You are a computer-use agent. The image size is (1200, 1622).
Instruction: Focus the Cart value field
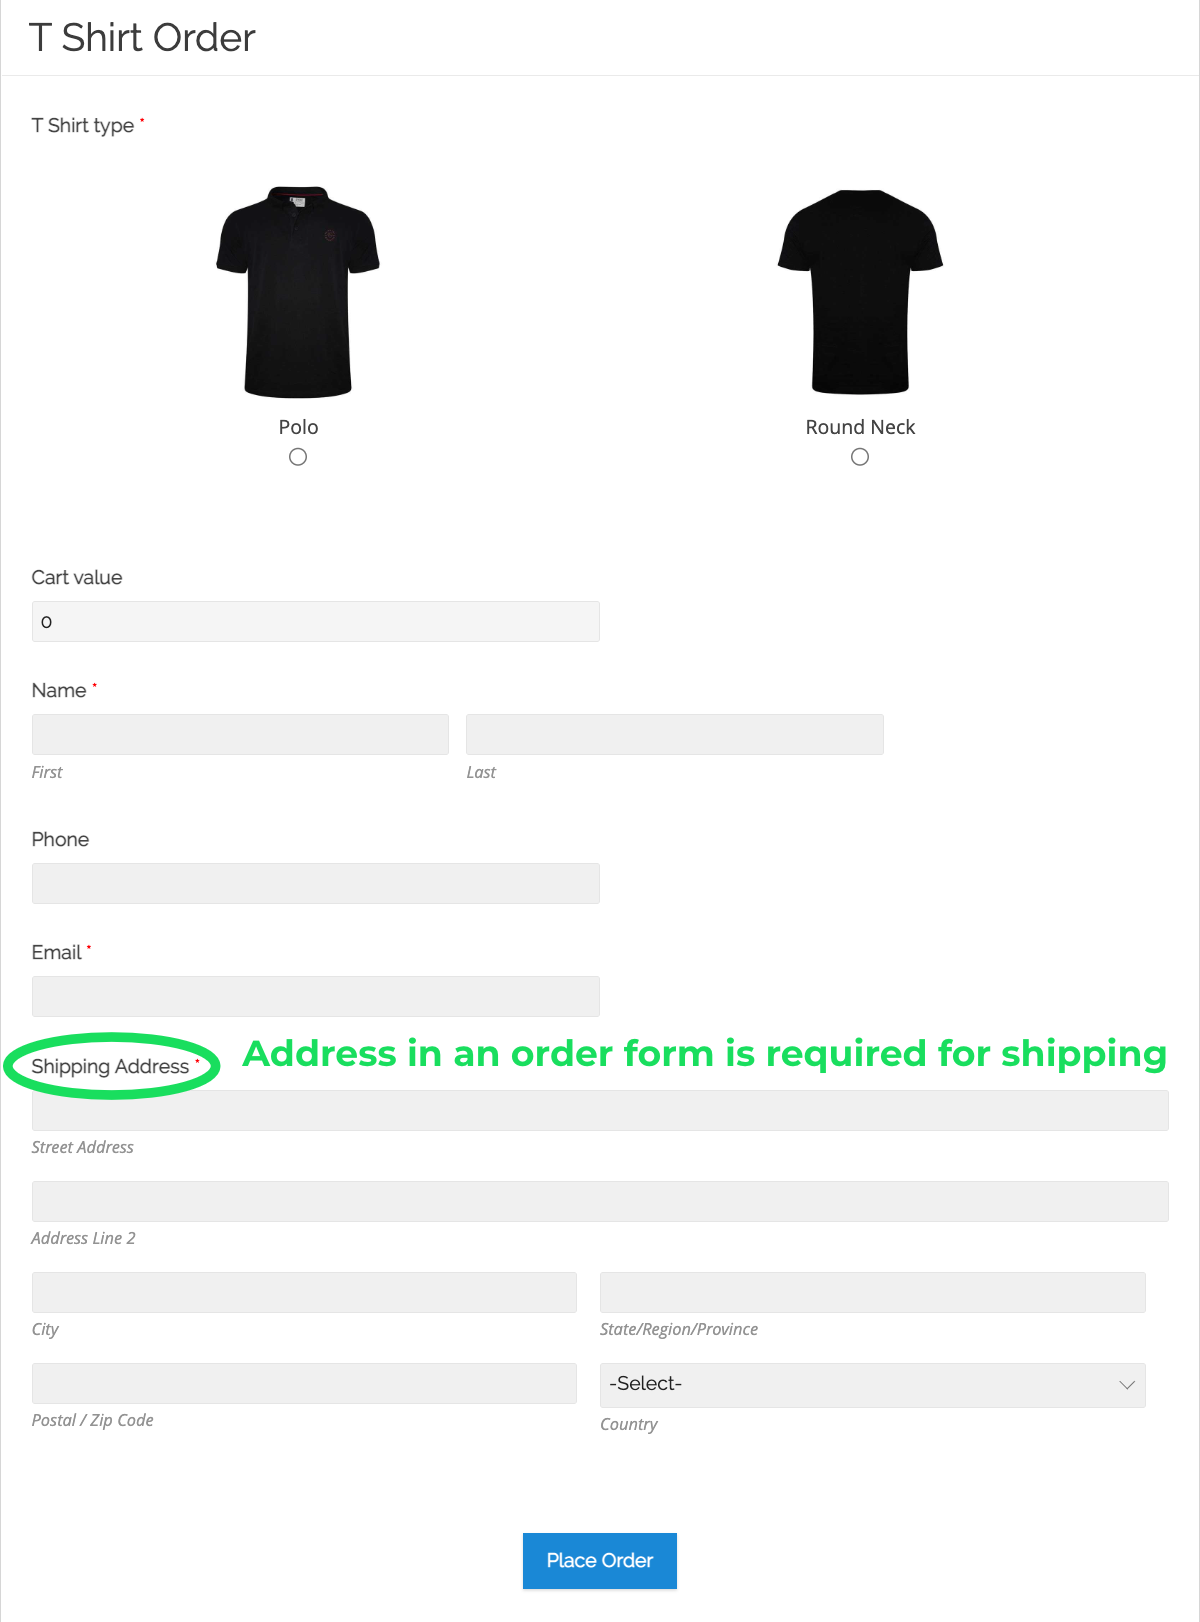pyautogui.click(x=316, y=621)
